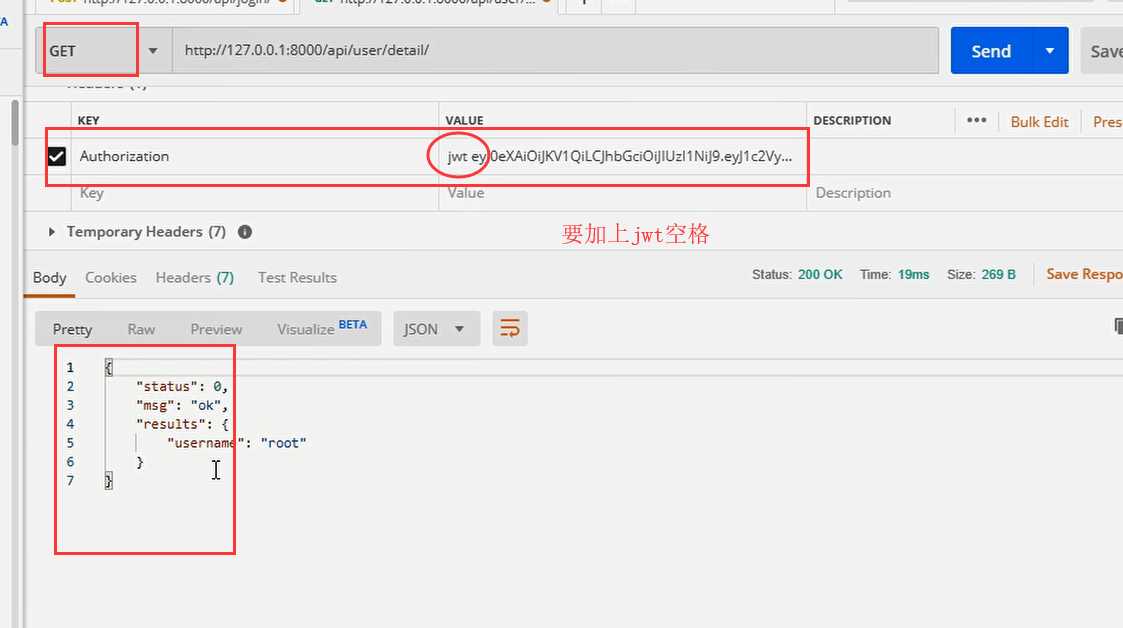1123x628 pixels.
Task: Open the Test Results tab
Action: pos(297,278)
